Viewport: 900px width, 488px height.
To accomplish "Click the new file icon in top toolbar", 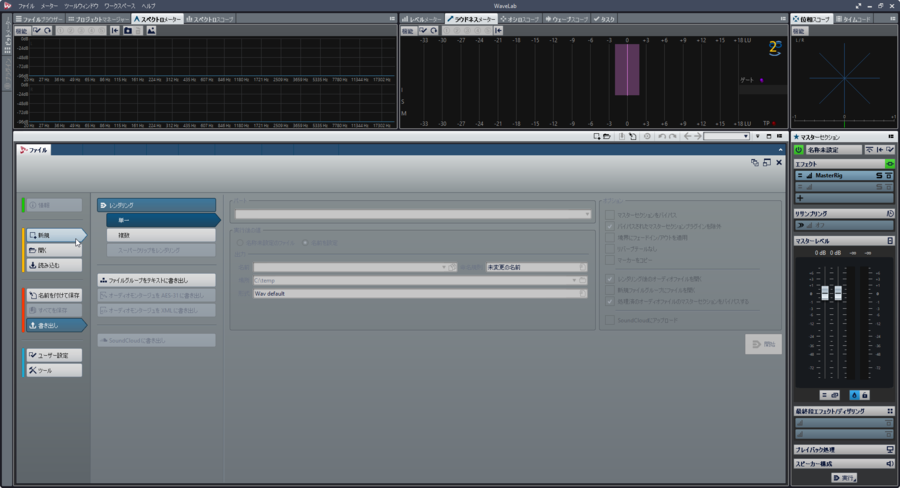I will pos(597,137).
